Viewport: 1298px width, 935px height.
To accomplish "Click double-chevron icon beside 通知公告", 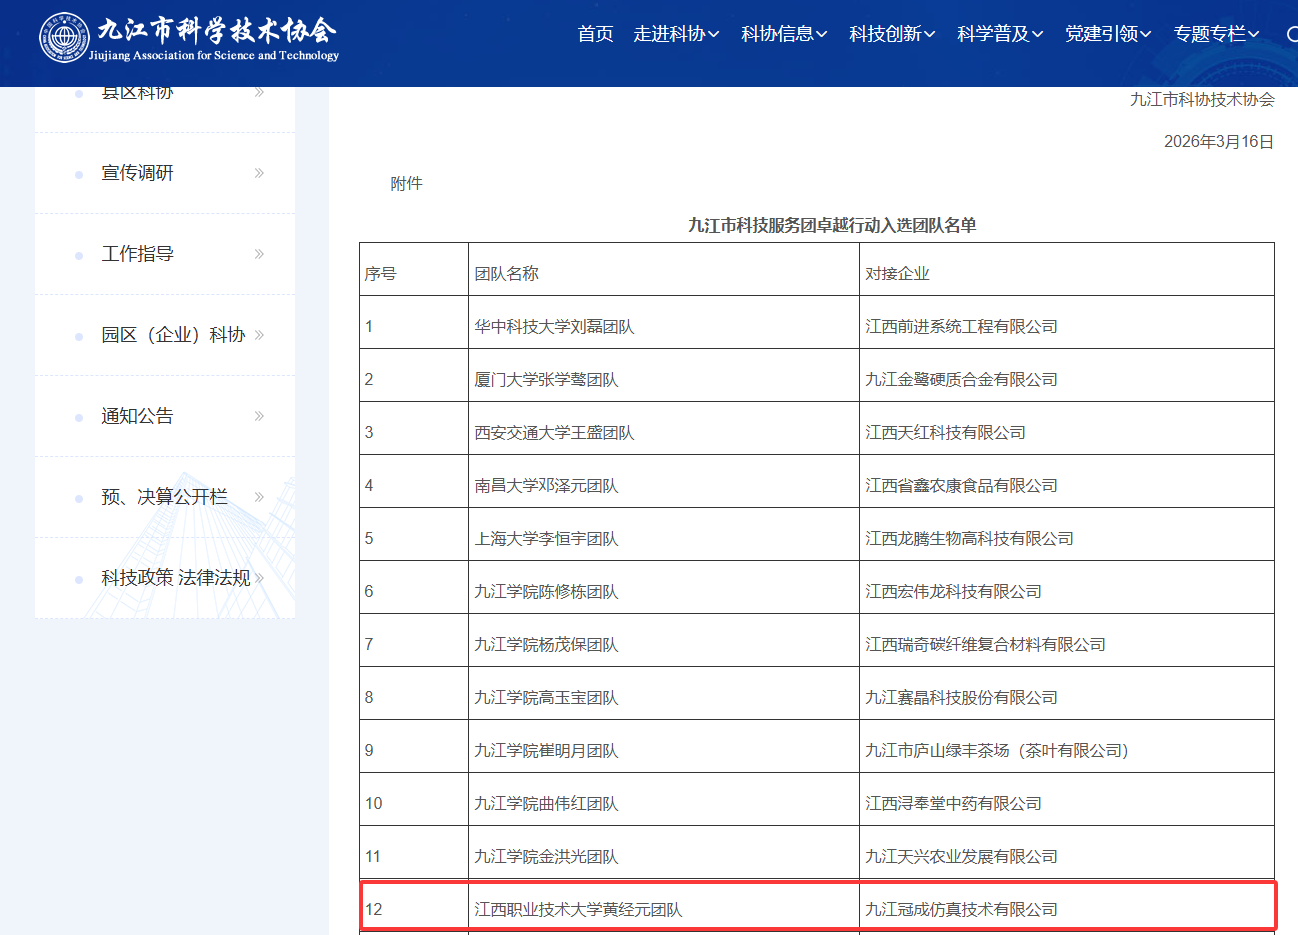I will click(259, 416).
